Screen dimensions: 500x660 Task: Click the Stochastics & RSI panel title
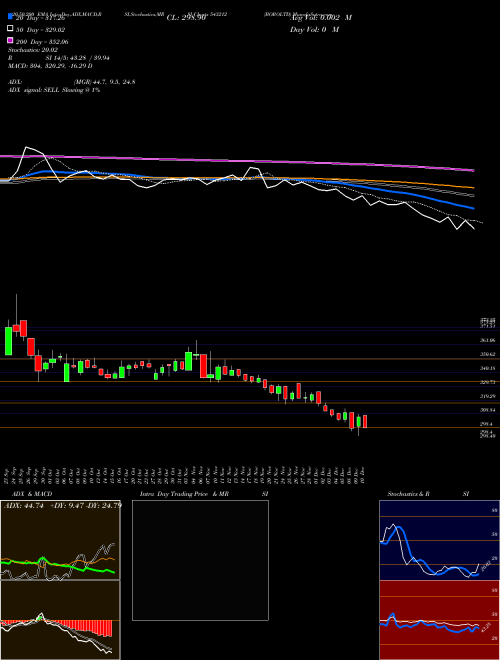coord(428,494)
